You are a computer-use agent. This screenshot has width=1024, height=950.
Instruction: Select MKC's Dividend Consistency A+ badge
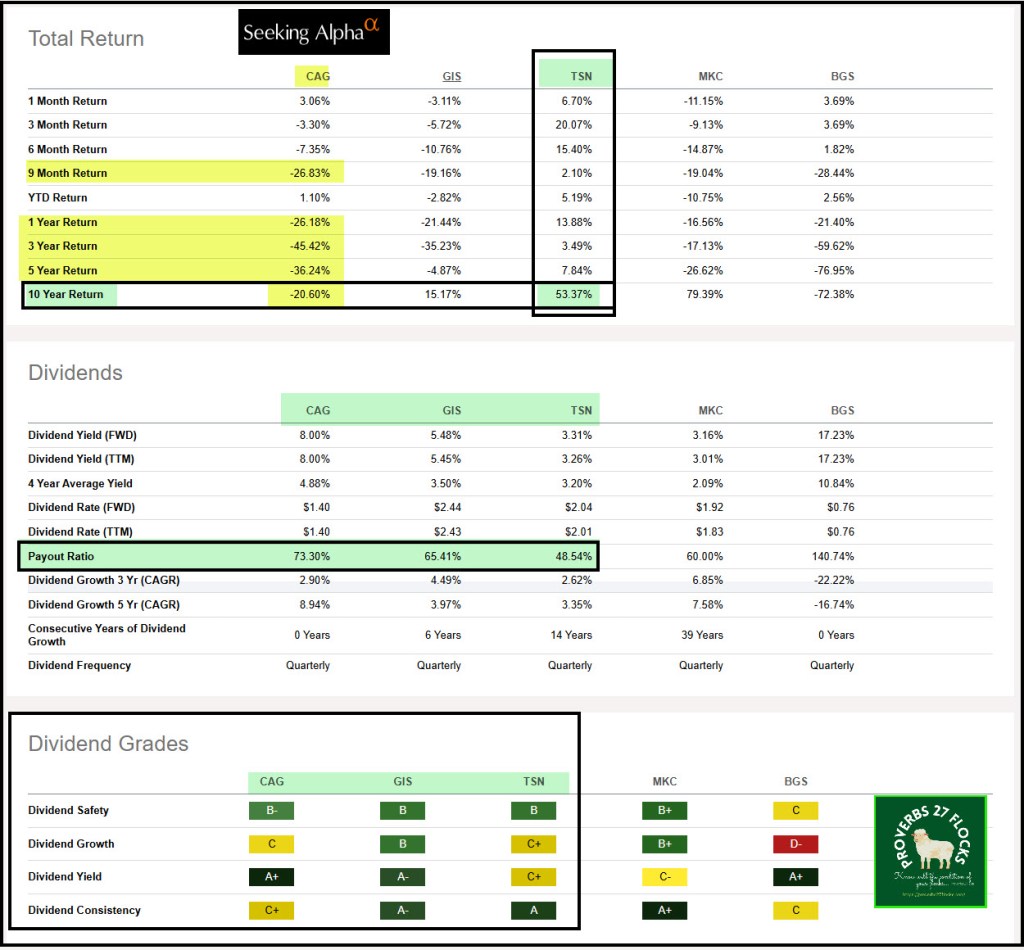665,911
